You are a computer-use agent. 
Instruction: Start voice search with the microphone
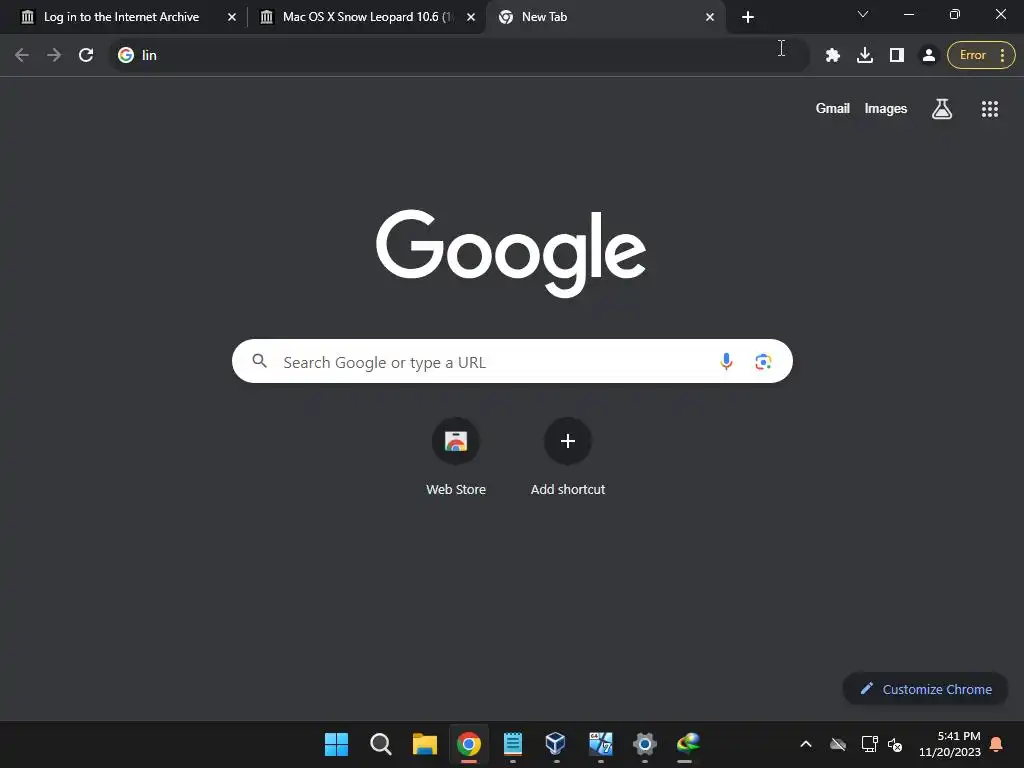726,361
